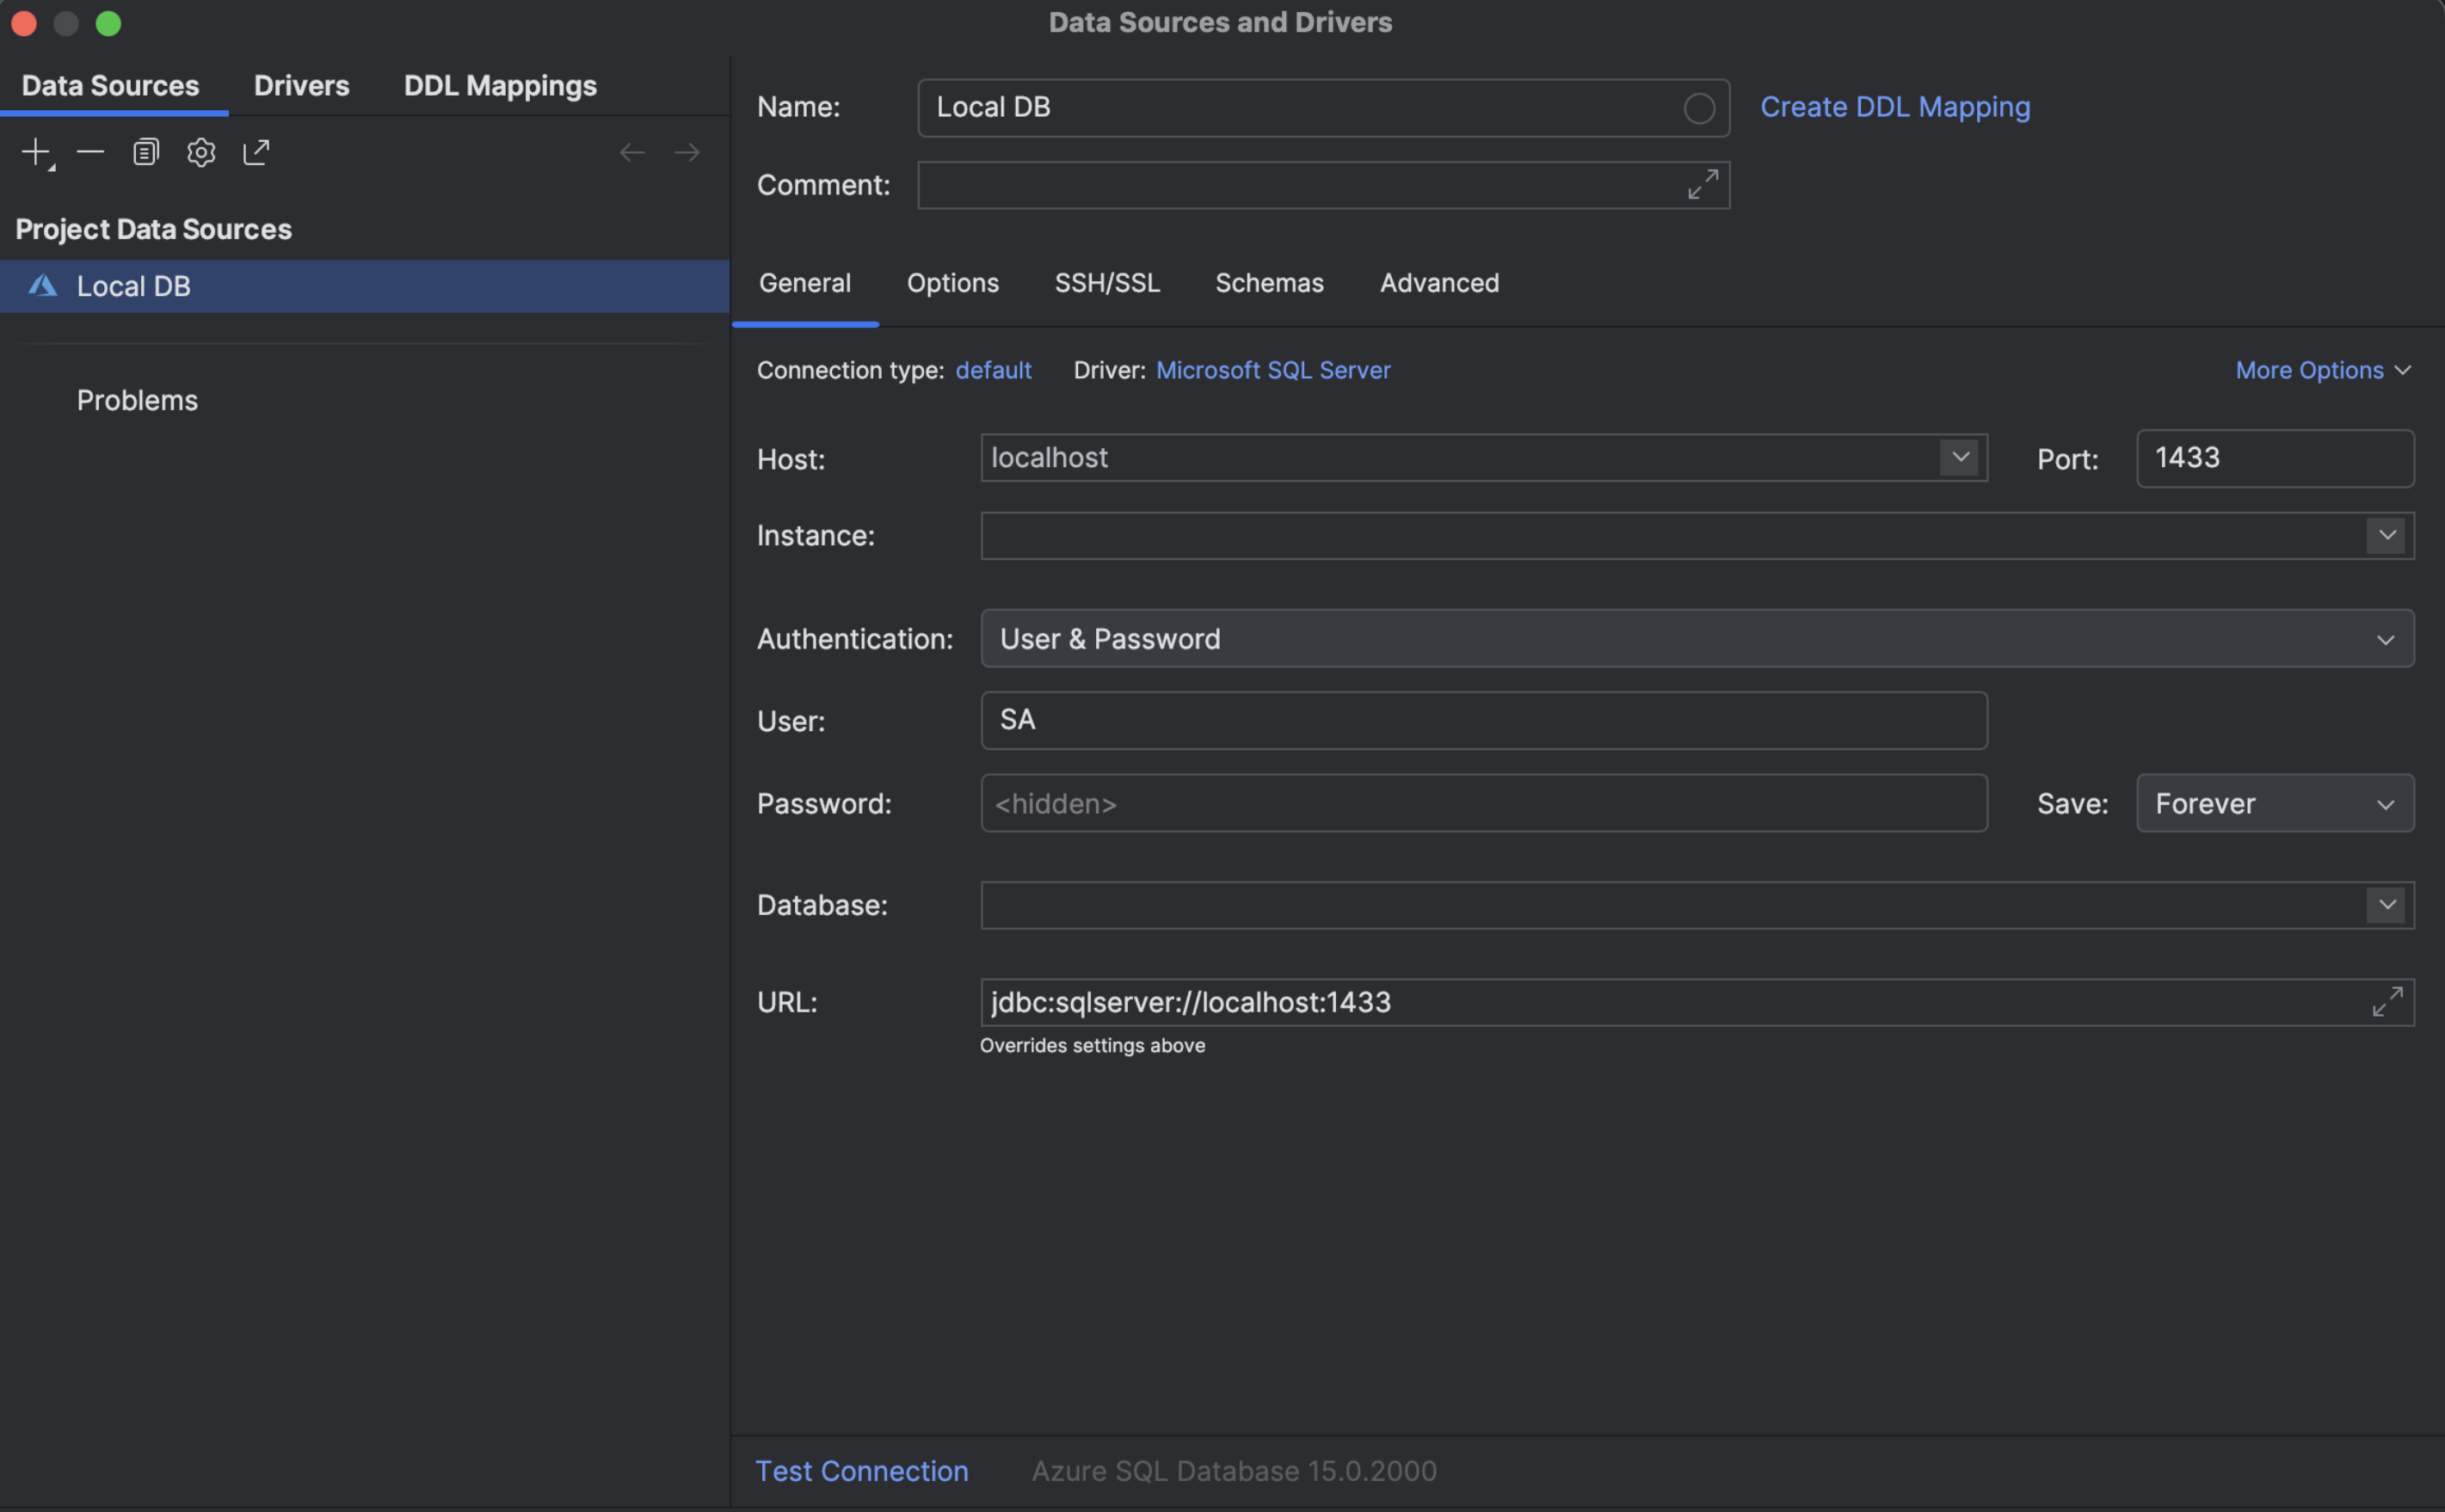Click the Create DDL Mapping link
The width and height of the screenshot is (2445, 1512).
[1895, 107]
